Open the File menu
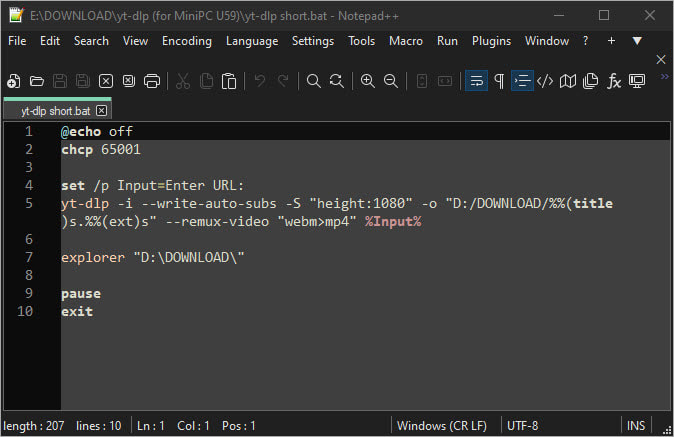674x437 pixels. pyautogui.click(x=17, y=41)
